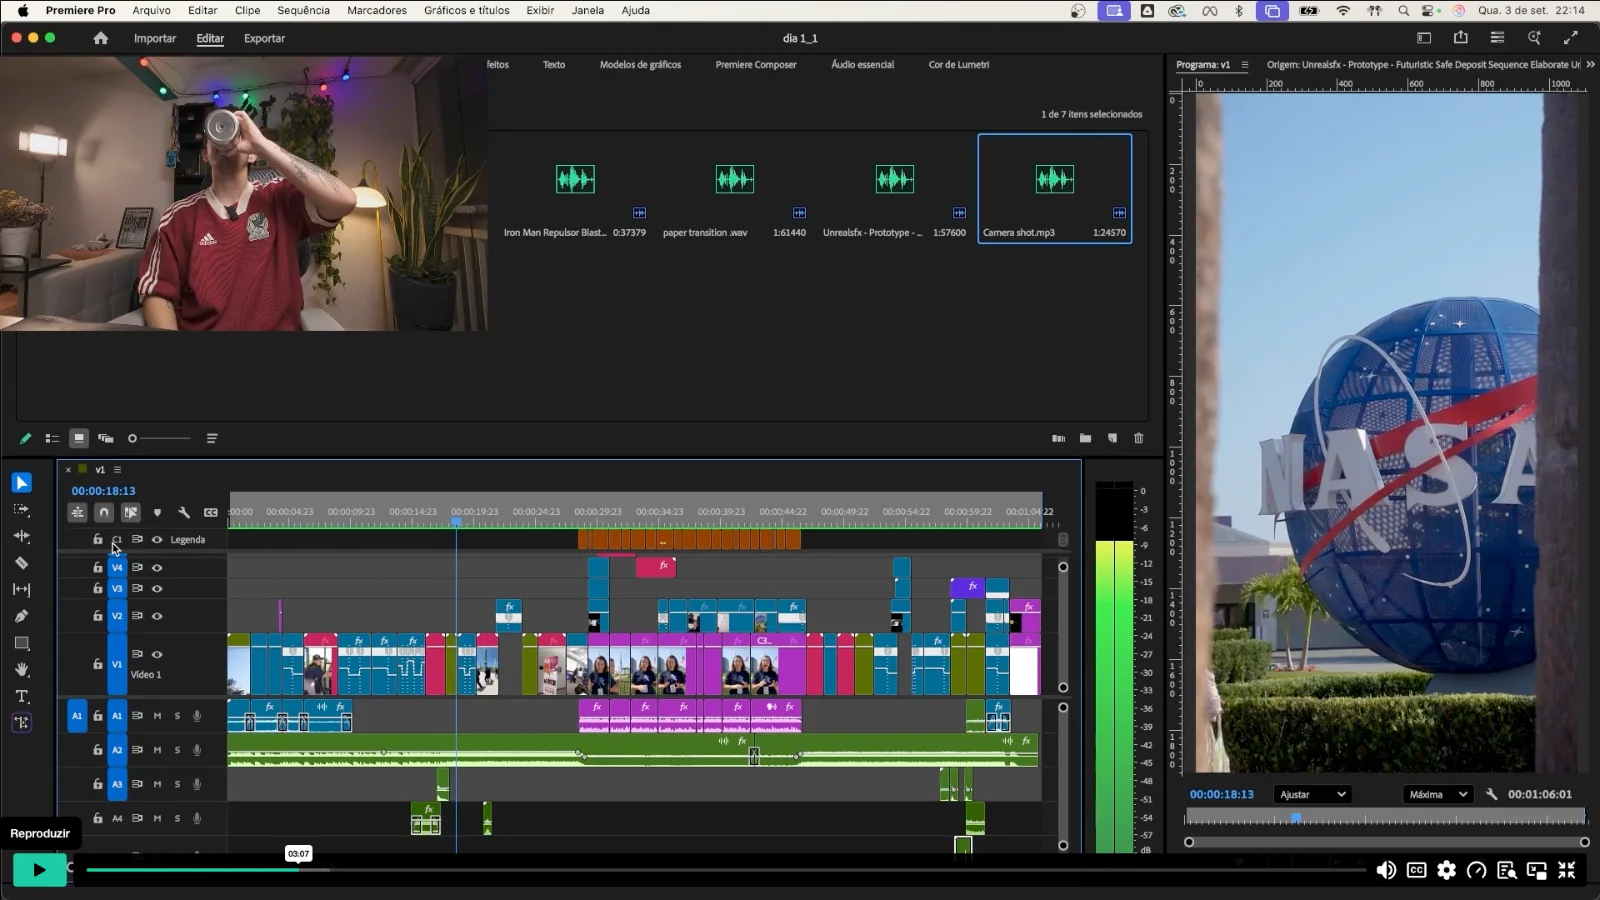Click the new bin folder icon
Viewport: 1600px width, 900px height.
[1085, 438]
